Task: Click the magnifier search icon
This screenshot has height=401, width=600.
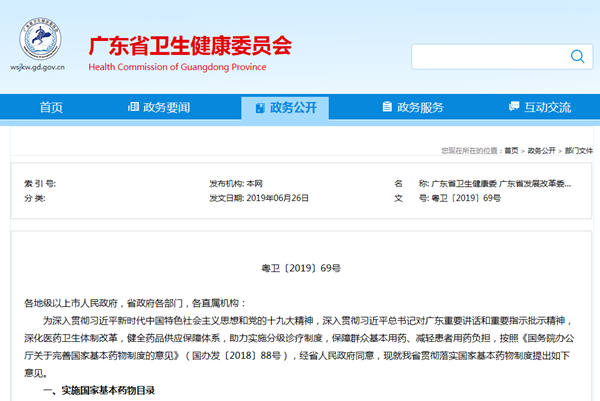Action: [x=577, y=57]
